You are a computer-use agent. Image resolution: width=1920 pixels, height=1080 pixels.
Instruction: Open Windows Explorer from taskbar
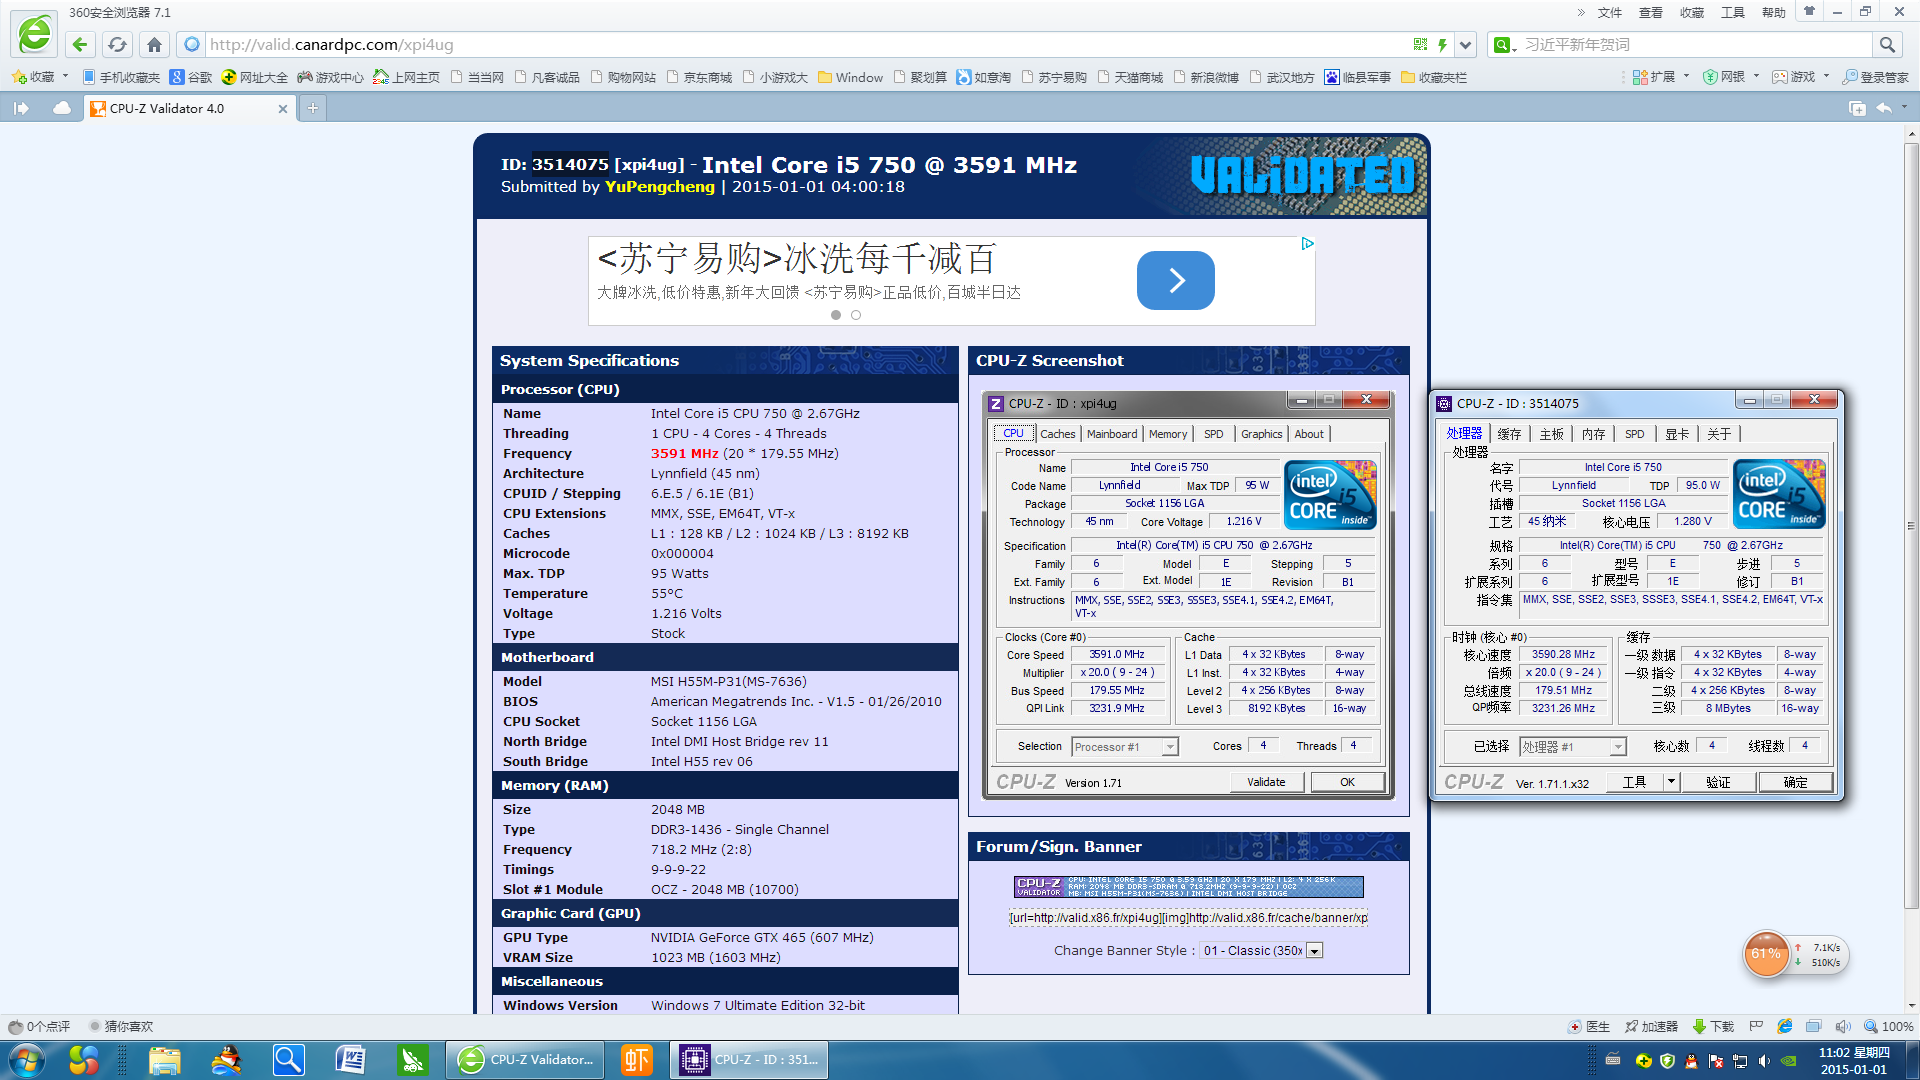click(x=165, y=1060)
